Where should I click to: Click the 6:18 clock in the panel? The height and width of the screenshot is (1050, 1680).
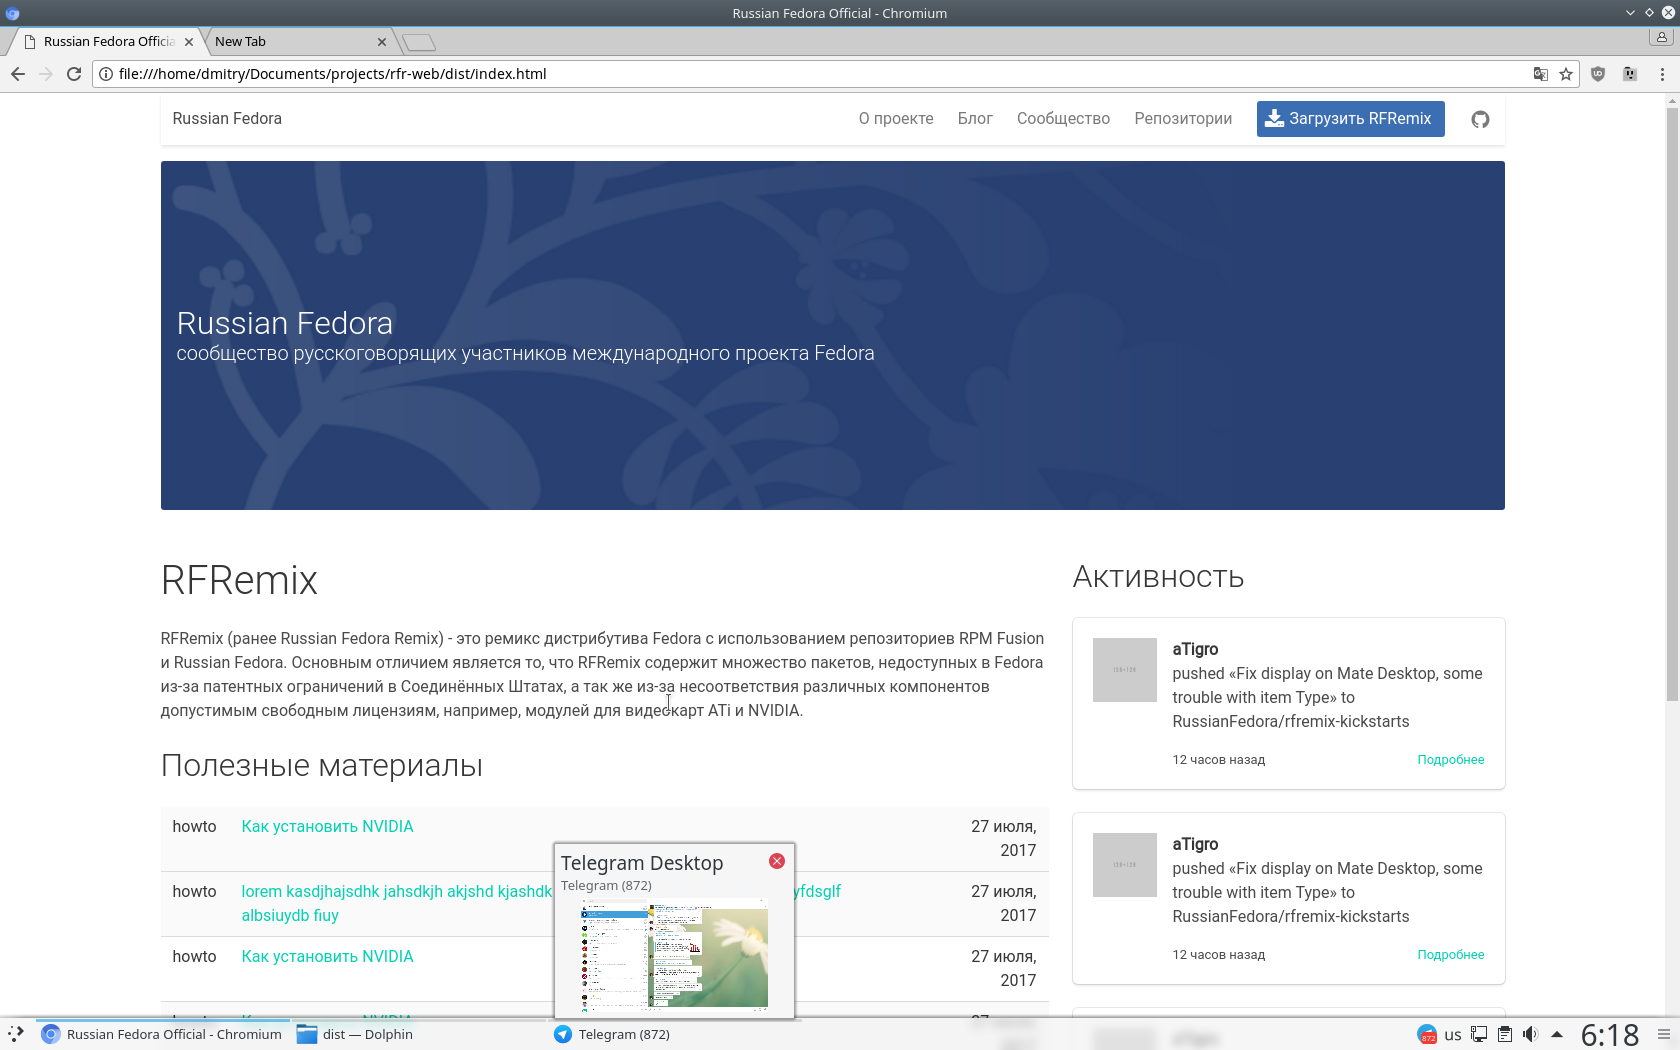(x=1610, y=1035)
